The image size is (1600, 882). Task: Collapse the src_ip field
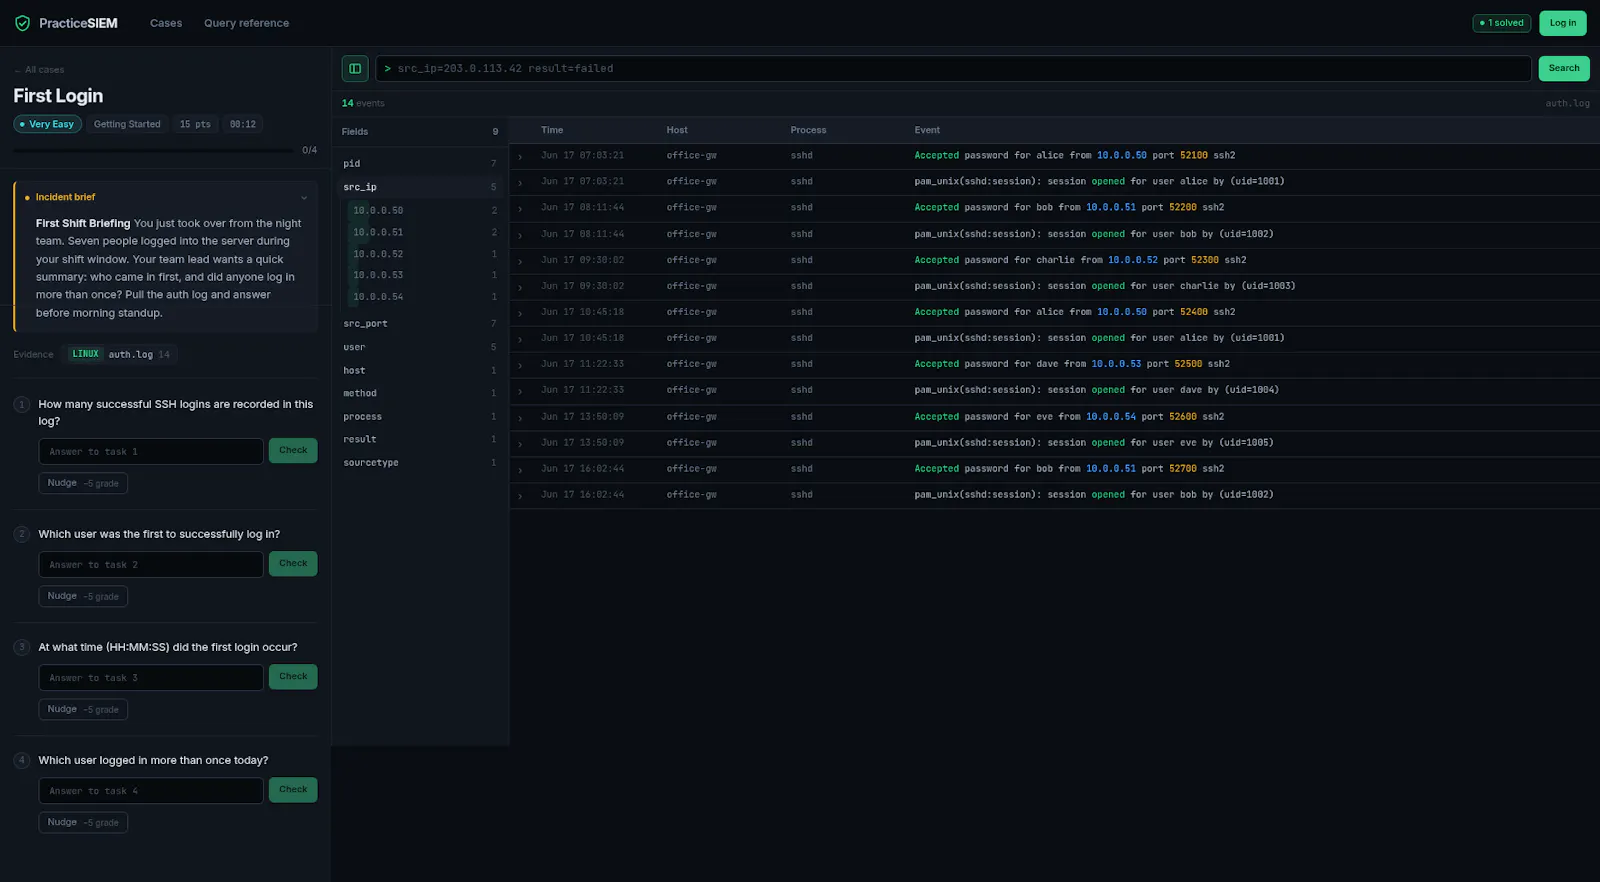pos(420,187)
